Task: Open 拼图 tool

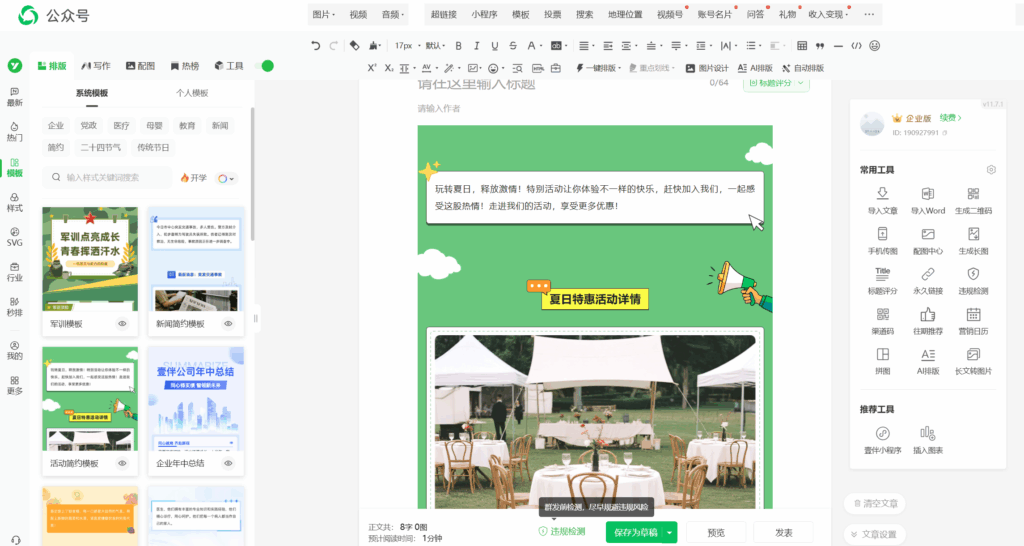Action: tap(882, 361)
